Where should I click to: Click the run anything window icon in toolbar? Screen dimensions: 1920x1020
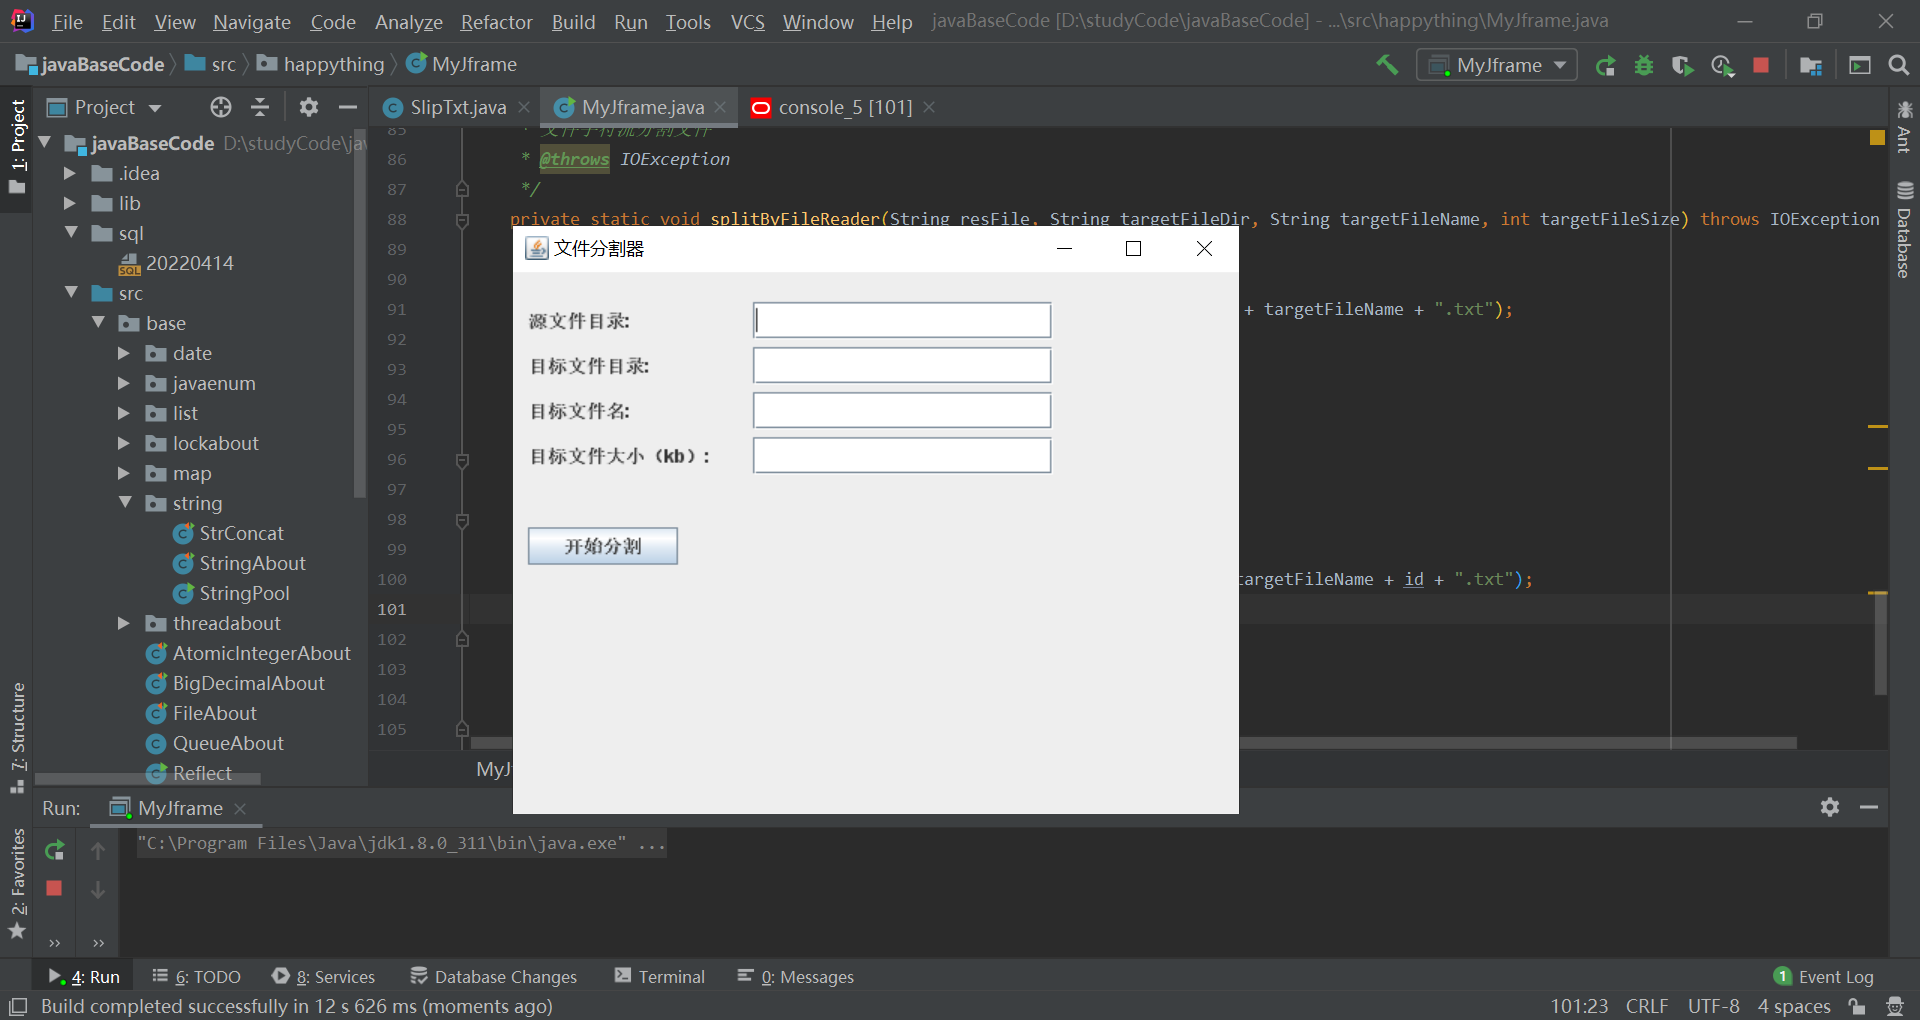point(1860,65)
